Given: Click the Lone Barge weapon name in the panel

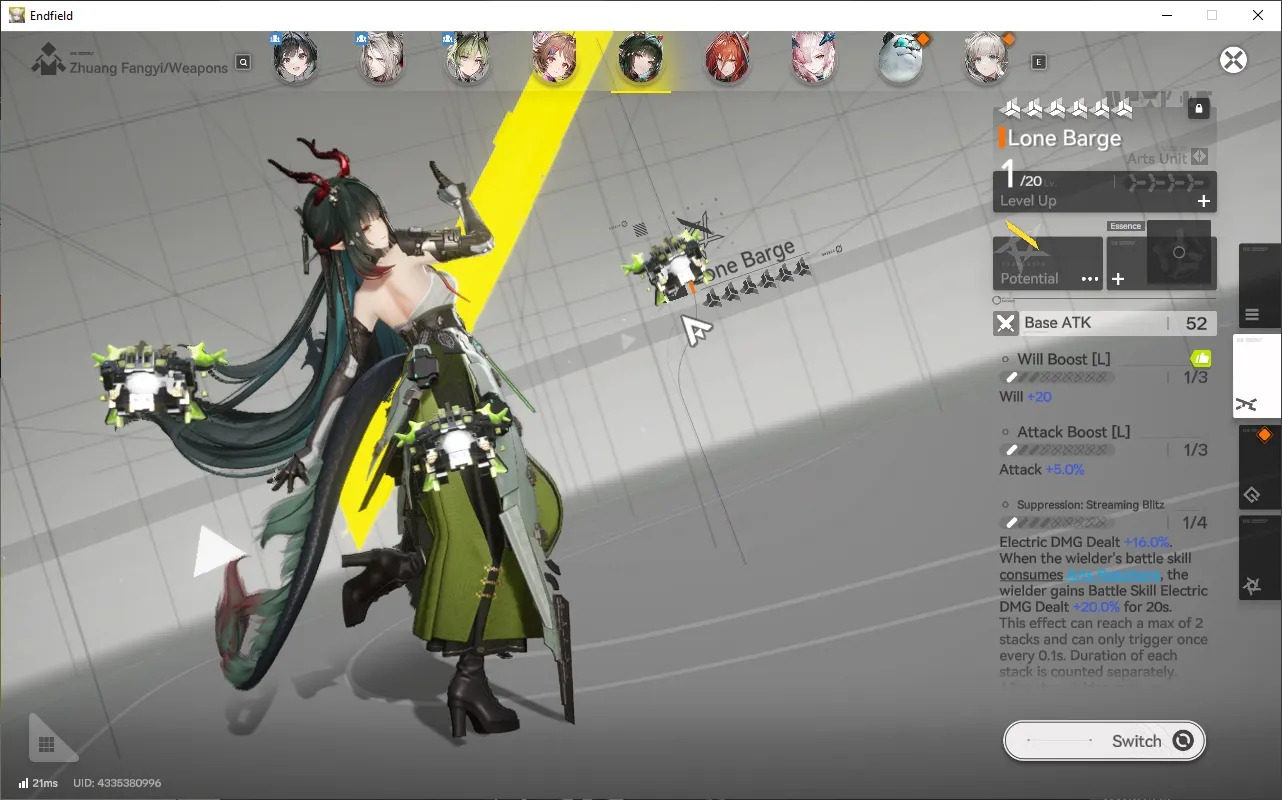Looking at the screenshot, I should (x=1064, y=139).
